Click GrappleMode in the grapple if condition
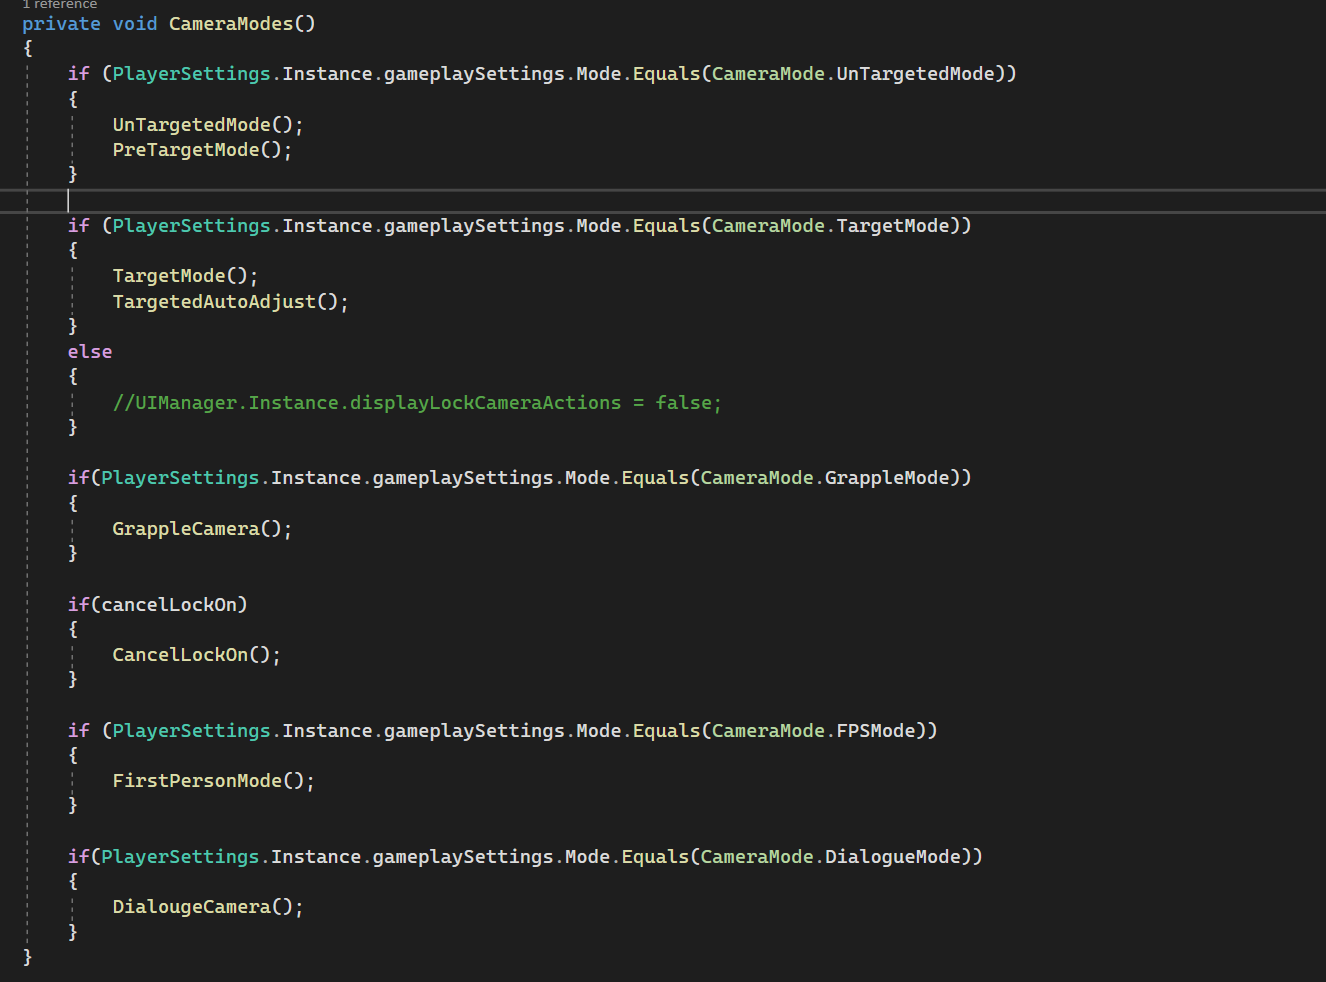Image resolution: width=1326 pixels, height=982 pixels. point(887,478)
